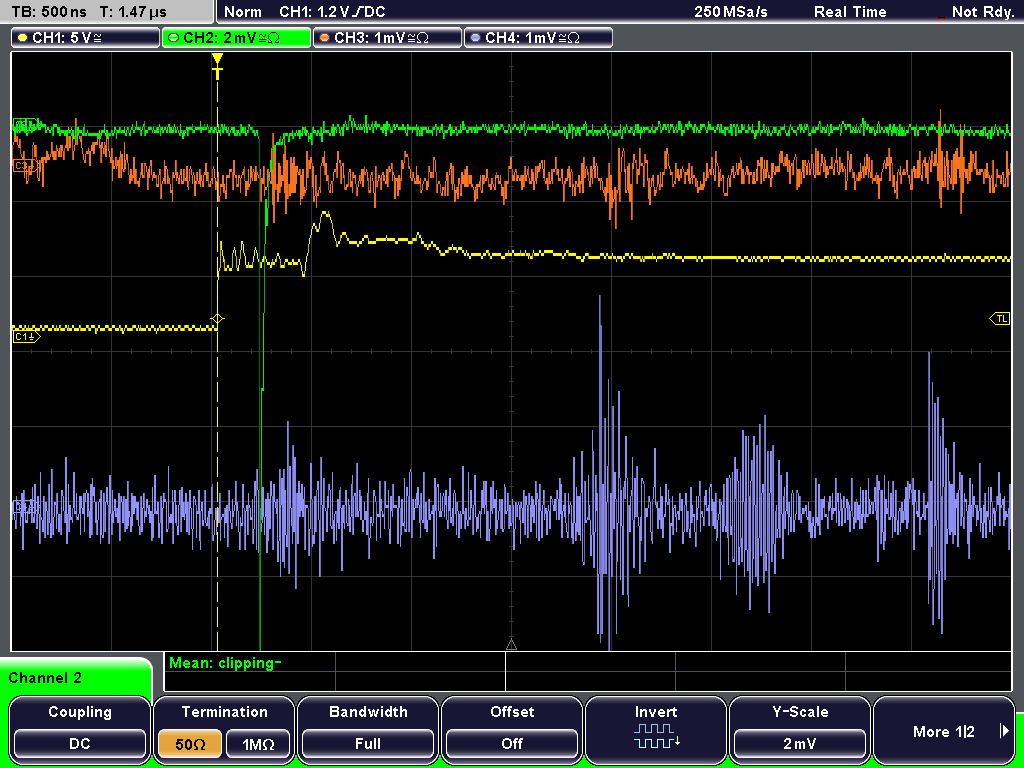Click the Real Time acquisition label

click(850, 12)
